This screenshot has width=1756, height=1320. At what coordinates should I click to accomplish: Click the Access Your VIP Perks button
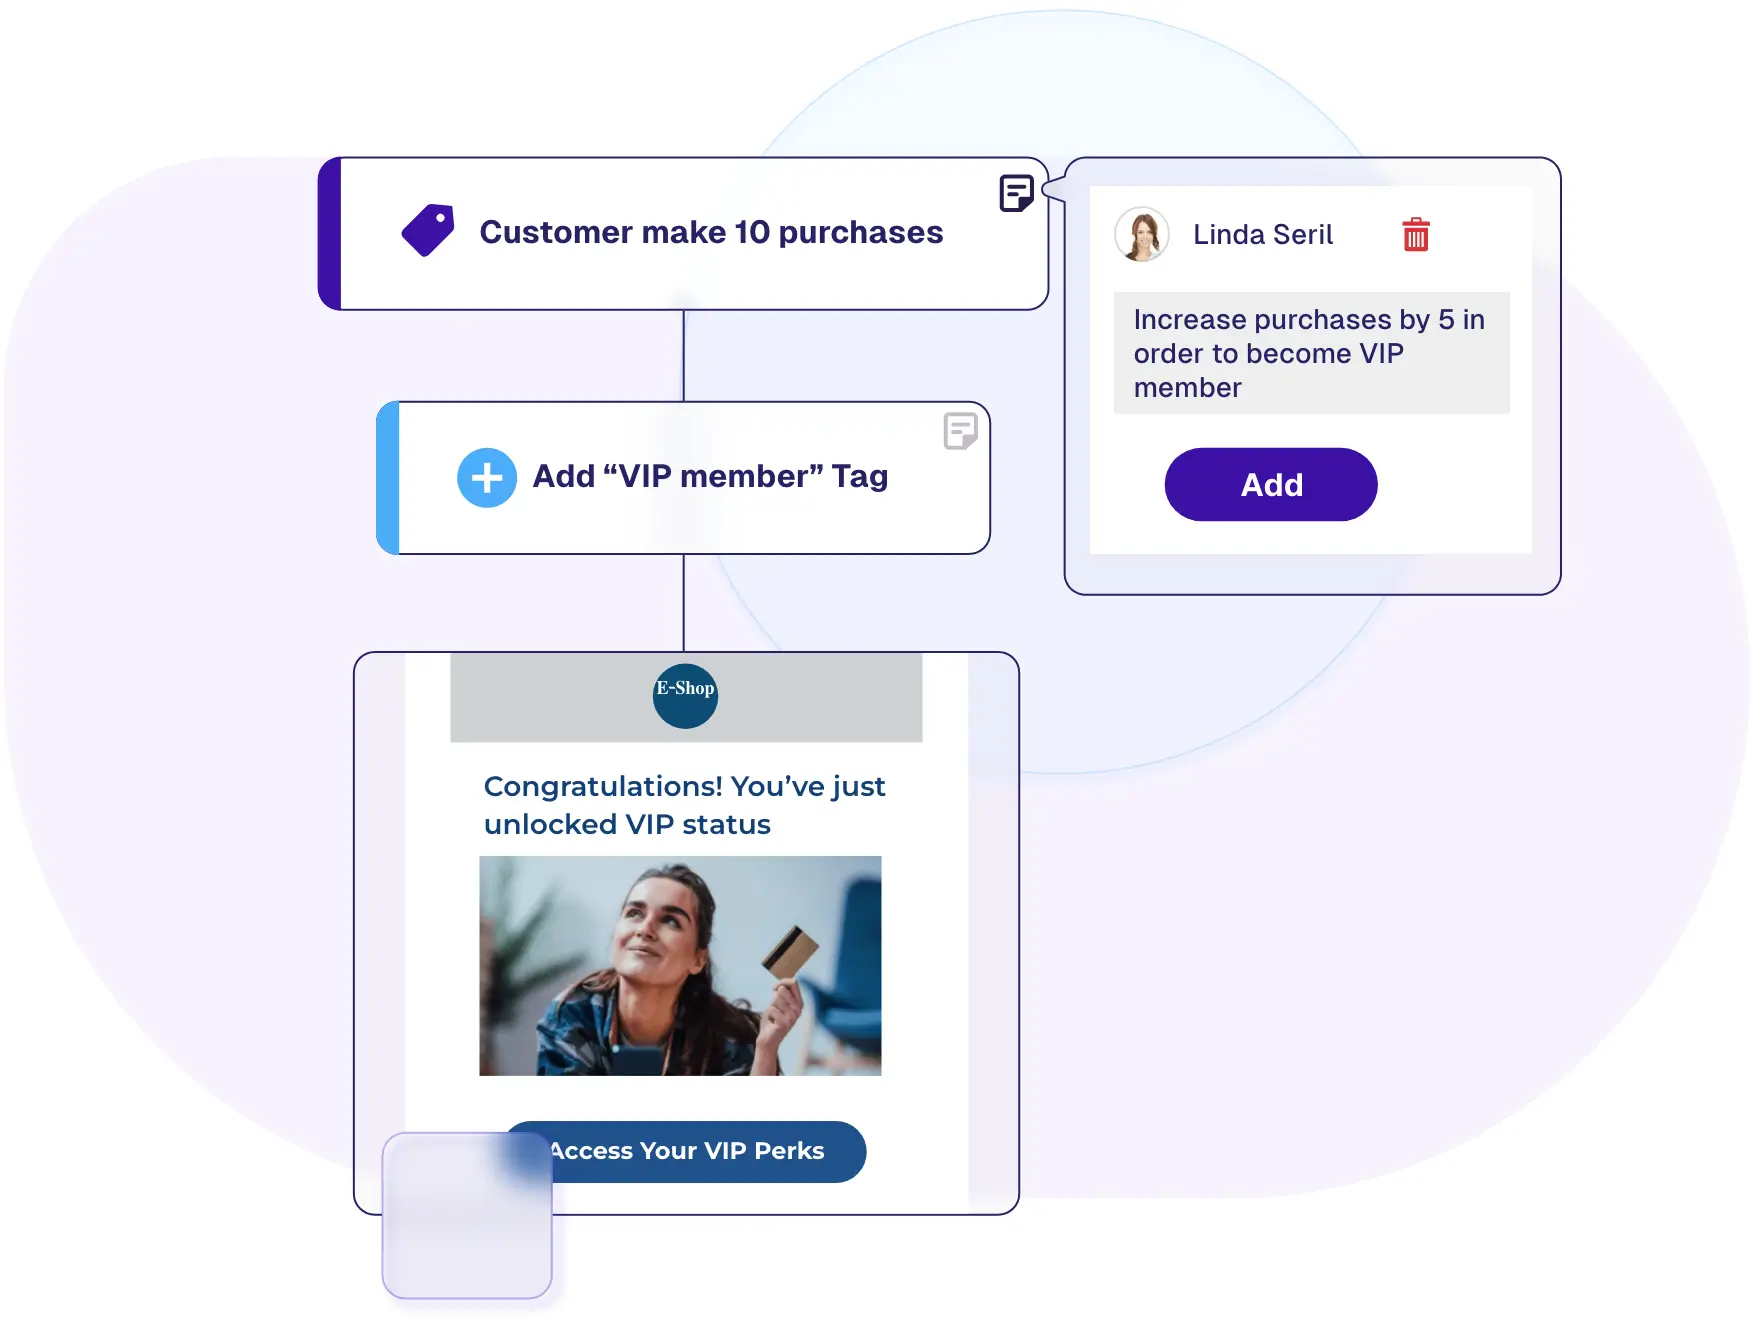point(685,1151)
